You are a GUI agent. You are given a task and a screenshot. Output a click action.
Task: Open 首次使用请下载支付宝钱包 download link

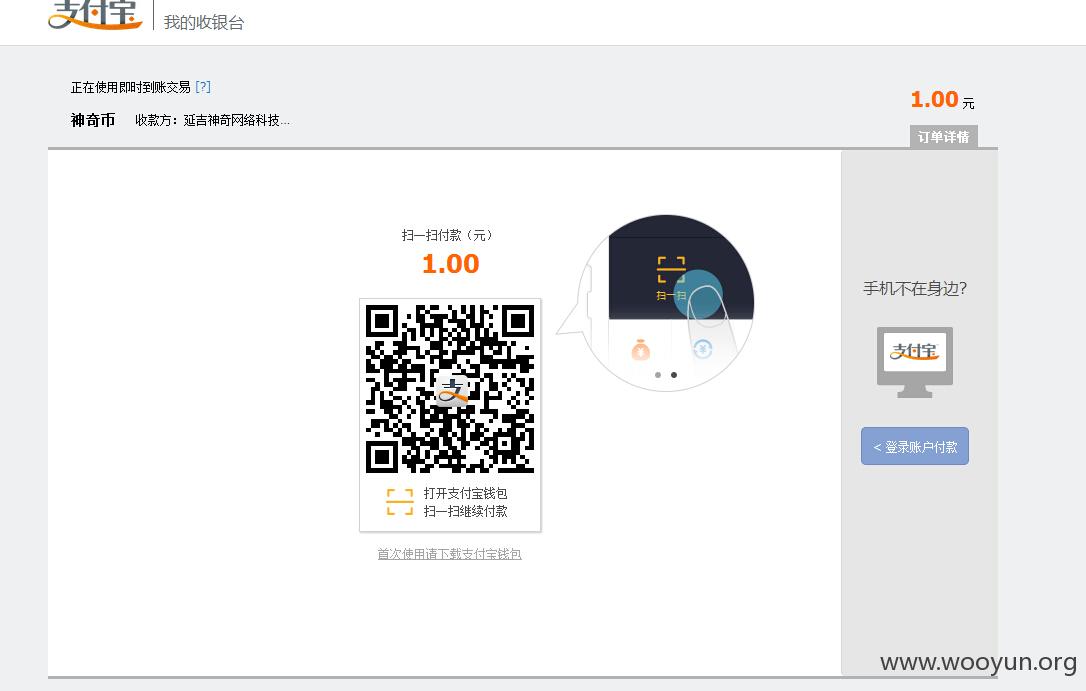pos(449,554)
